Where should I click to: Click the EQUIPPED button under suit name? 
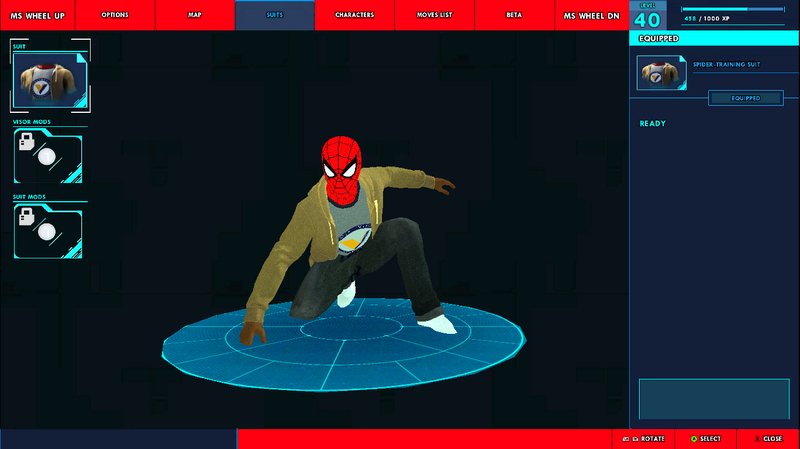click(x=745, y=98)
